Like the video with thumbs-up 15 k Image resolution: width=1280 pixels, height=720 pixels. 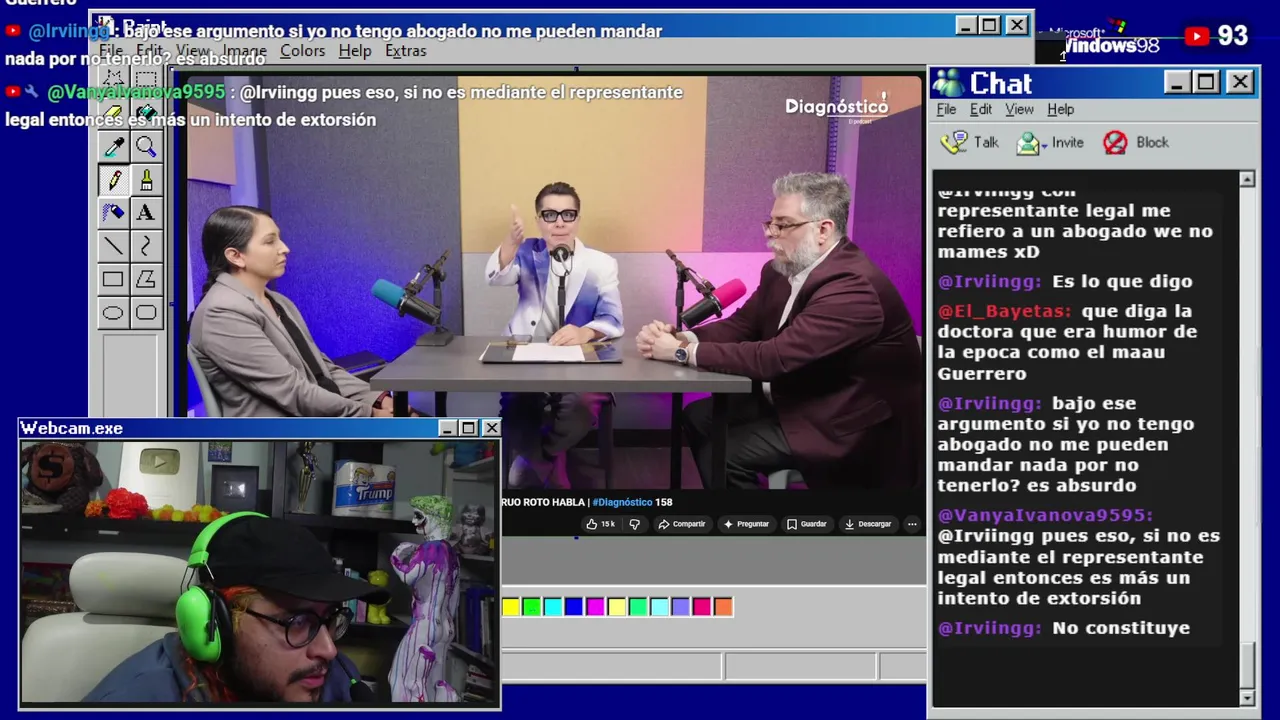600,524
